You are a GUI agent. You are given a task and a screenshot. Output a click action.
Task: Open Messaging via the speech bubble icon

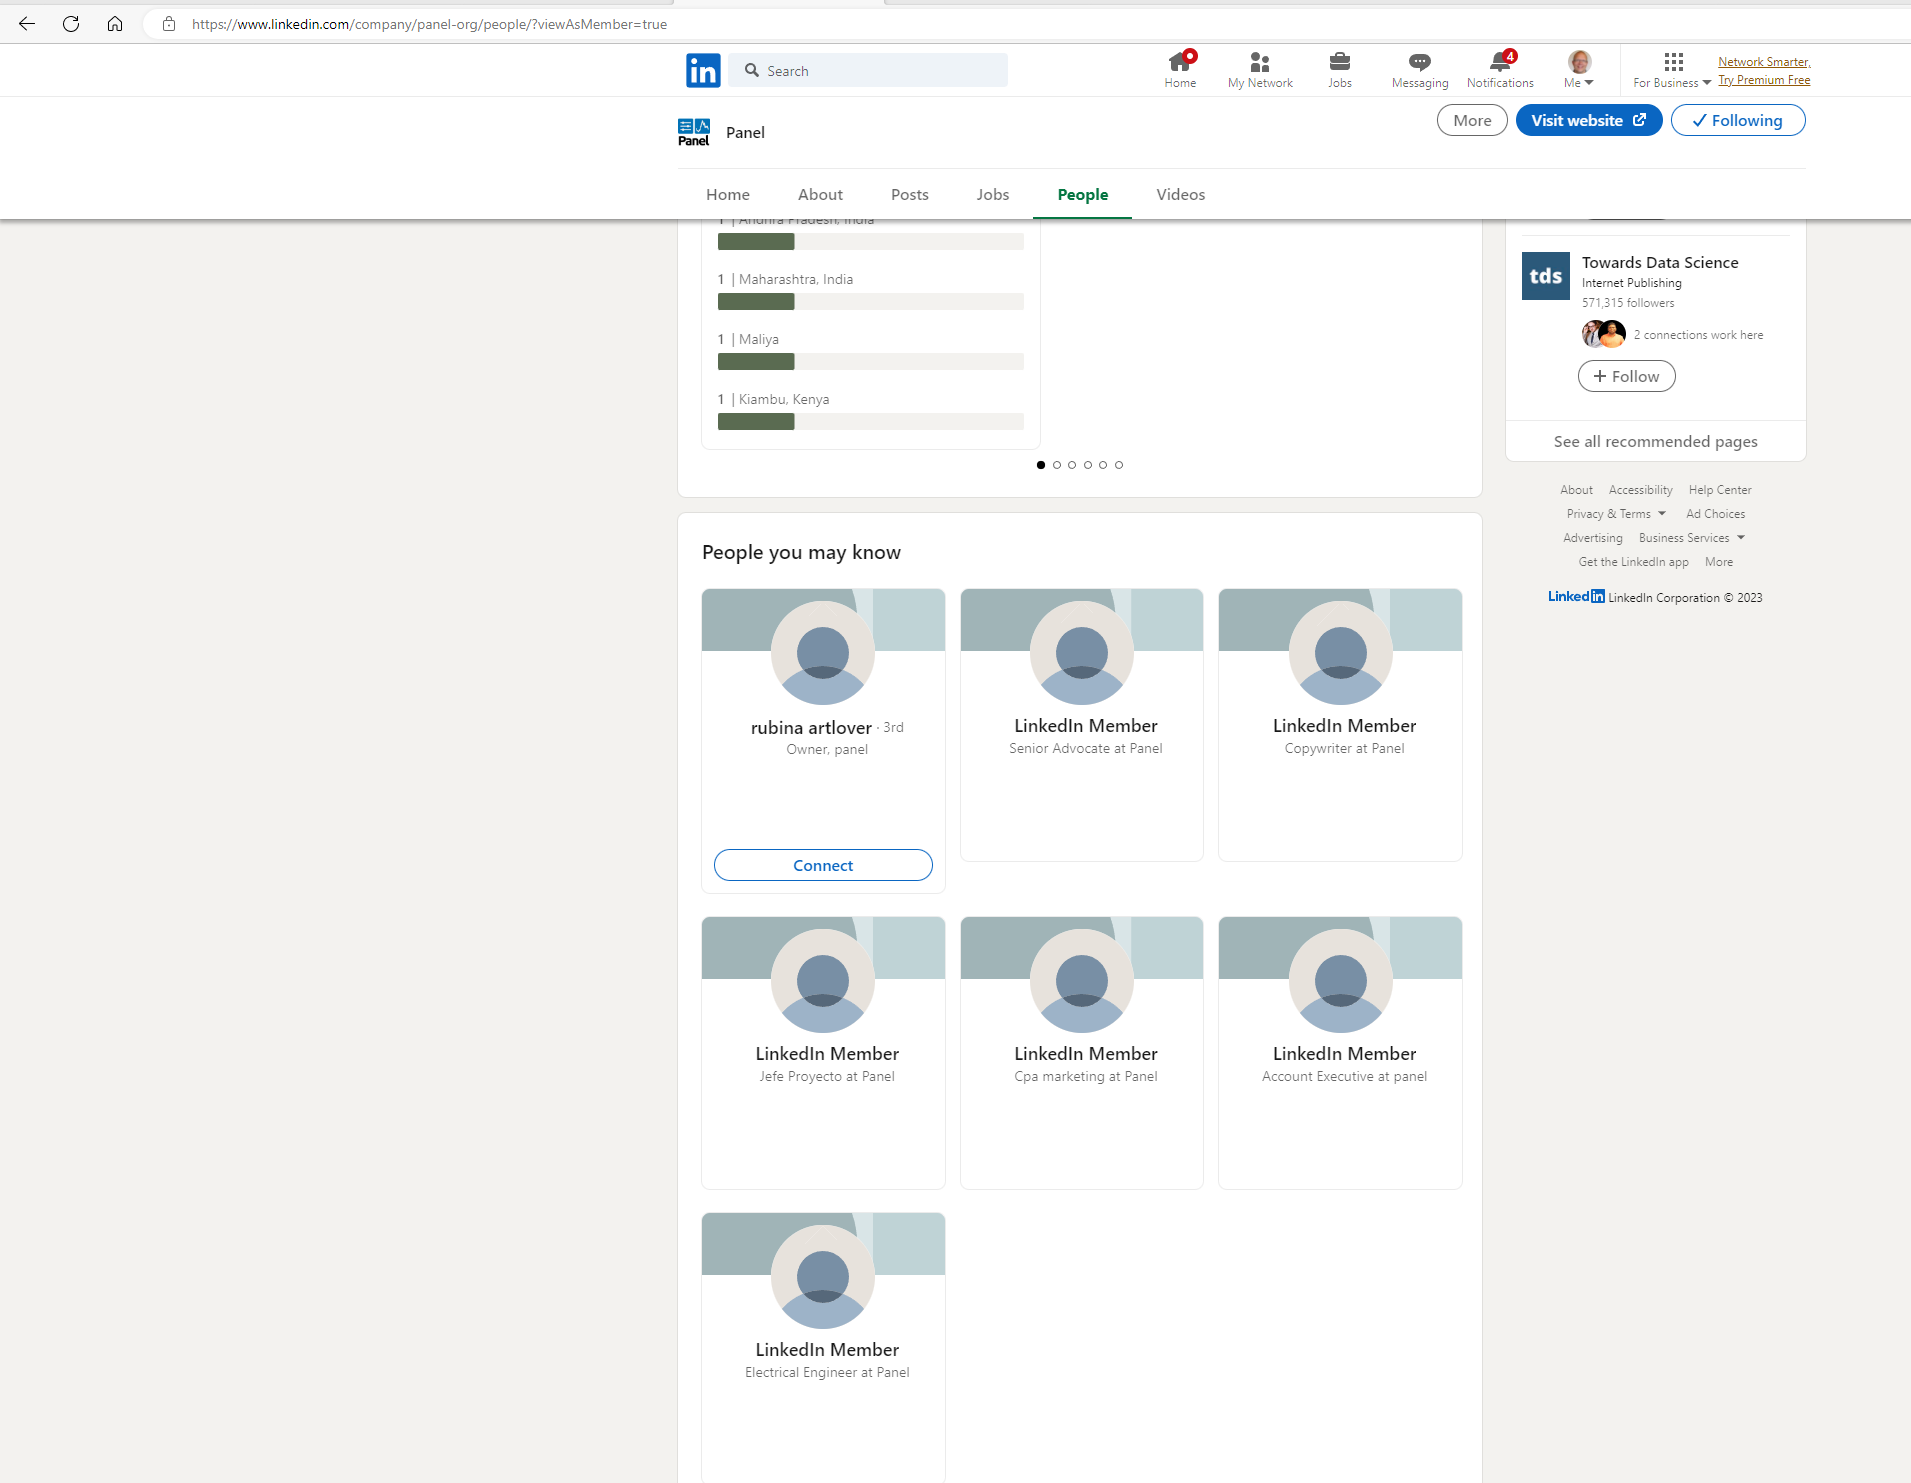click(1419, 62)
